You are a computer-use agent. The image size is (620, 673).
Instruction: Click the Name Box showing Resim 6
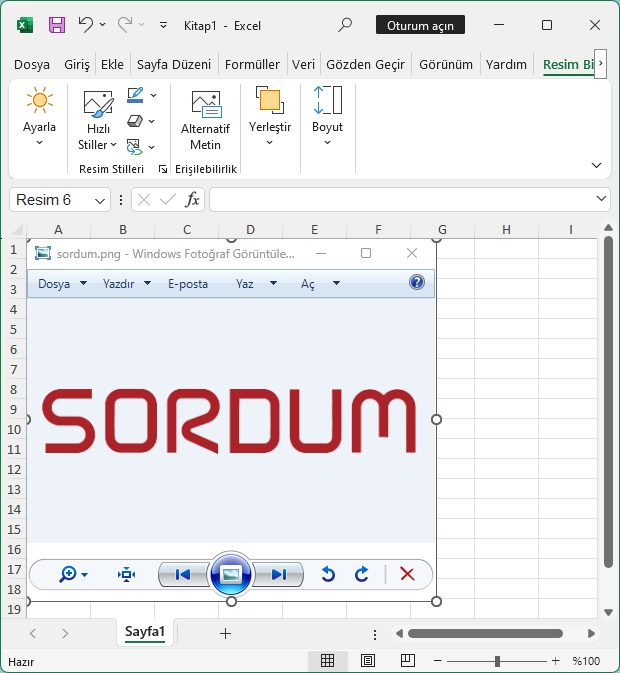point(51,200)
